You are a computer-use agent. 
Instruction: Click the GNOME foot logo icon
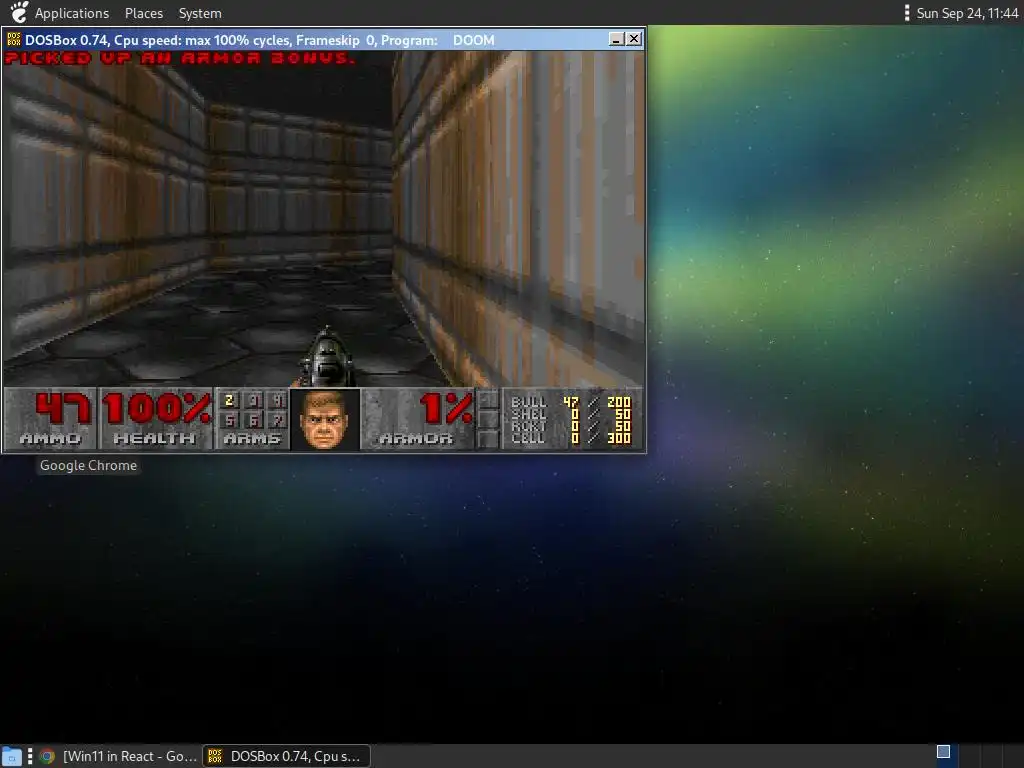tap(18, 12)
